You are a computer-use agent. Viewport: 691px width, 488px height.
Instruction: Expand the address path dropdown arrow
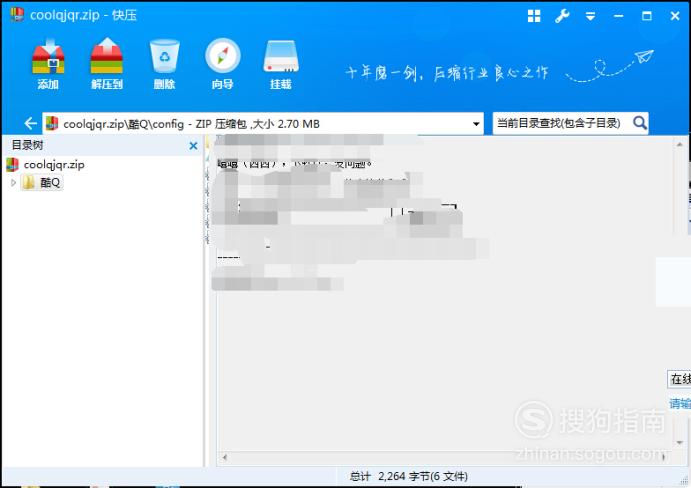click(476, 124)
